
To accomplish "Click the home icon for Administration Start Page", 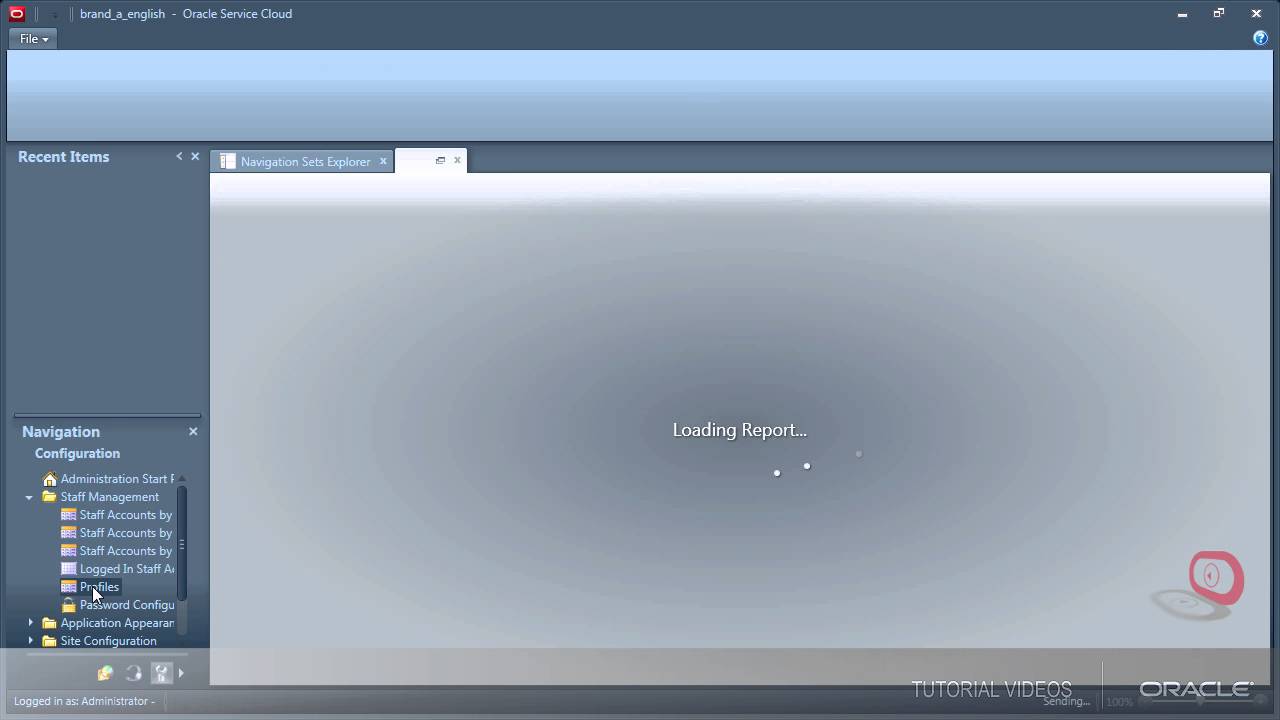I will point(50,479).
